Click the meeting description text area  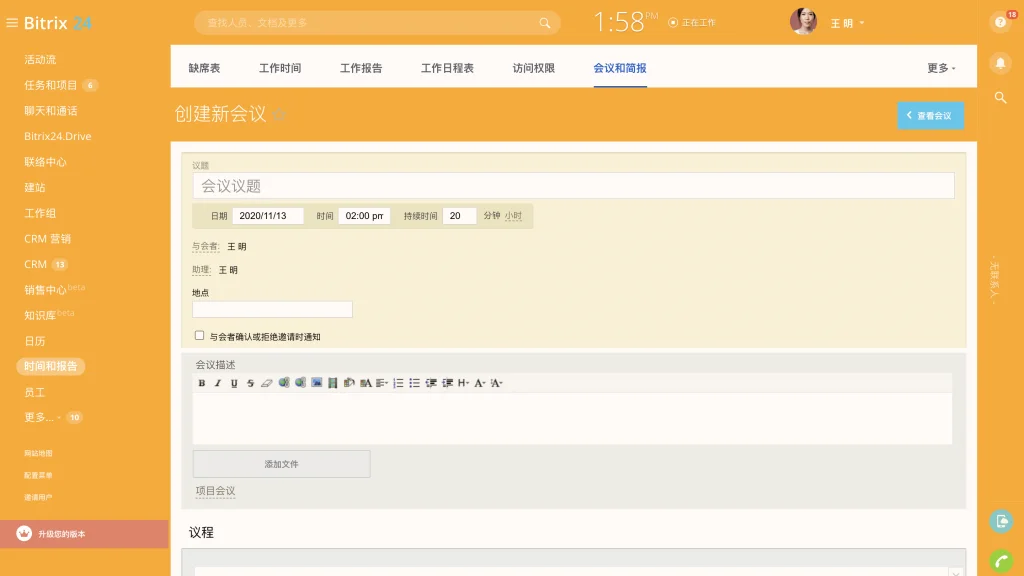coord(572,419)
